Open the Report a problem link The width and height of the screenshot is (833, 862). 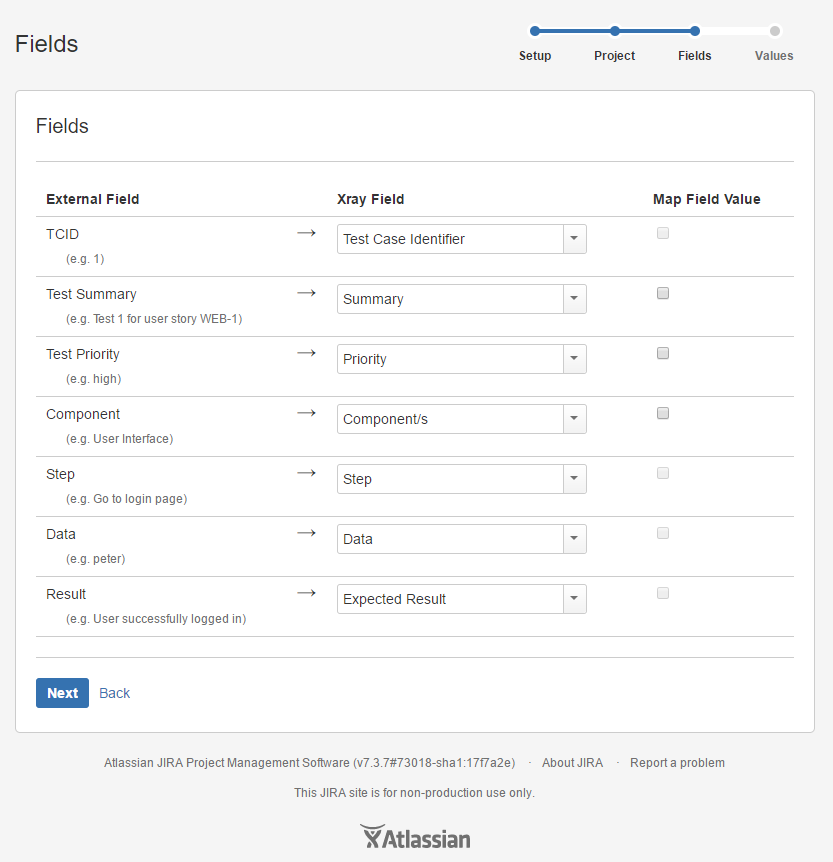point(677,763)
